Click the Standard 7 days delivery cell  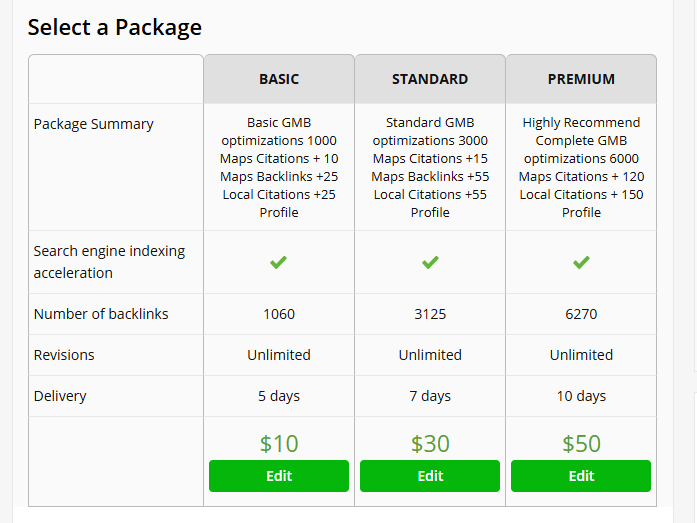(430, 396)
